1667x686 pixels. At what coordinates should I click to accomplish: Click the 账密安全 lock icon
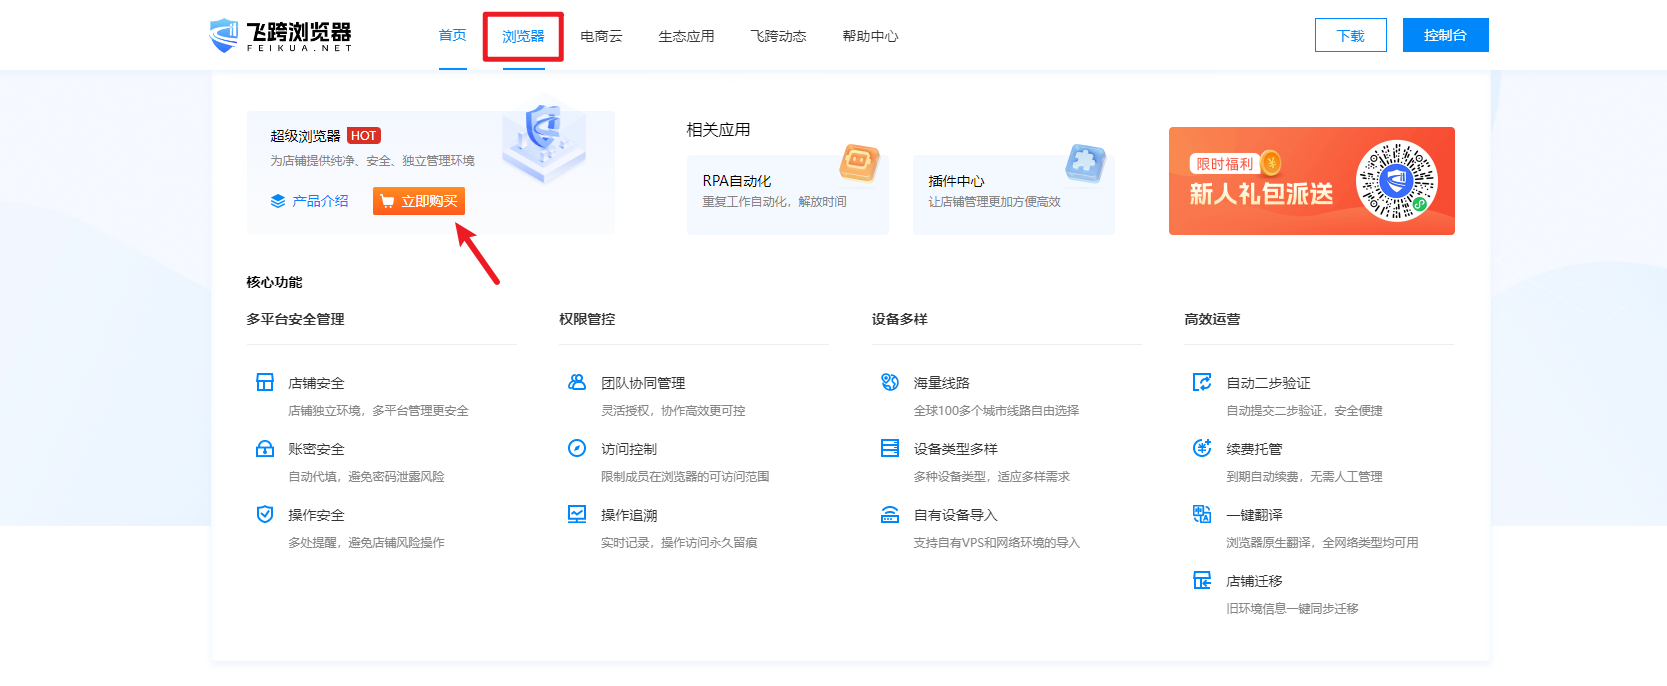point(265,448)
